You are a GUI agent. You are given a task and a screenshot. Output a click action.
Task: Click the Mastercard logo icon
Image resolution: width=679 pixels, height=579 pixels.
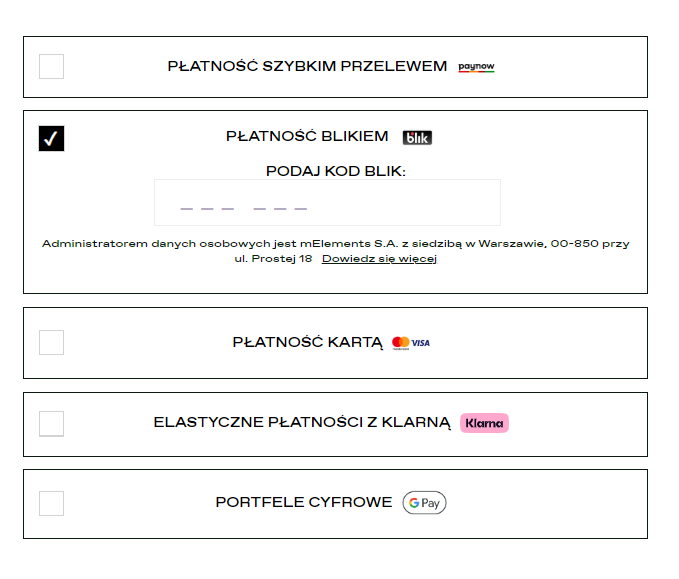pyautogui.click(x=401, y=343)
